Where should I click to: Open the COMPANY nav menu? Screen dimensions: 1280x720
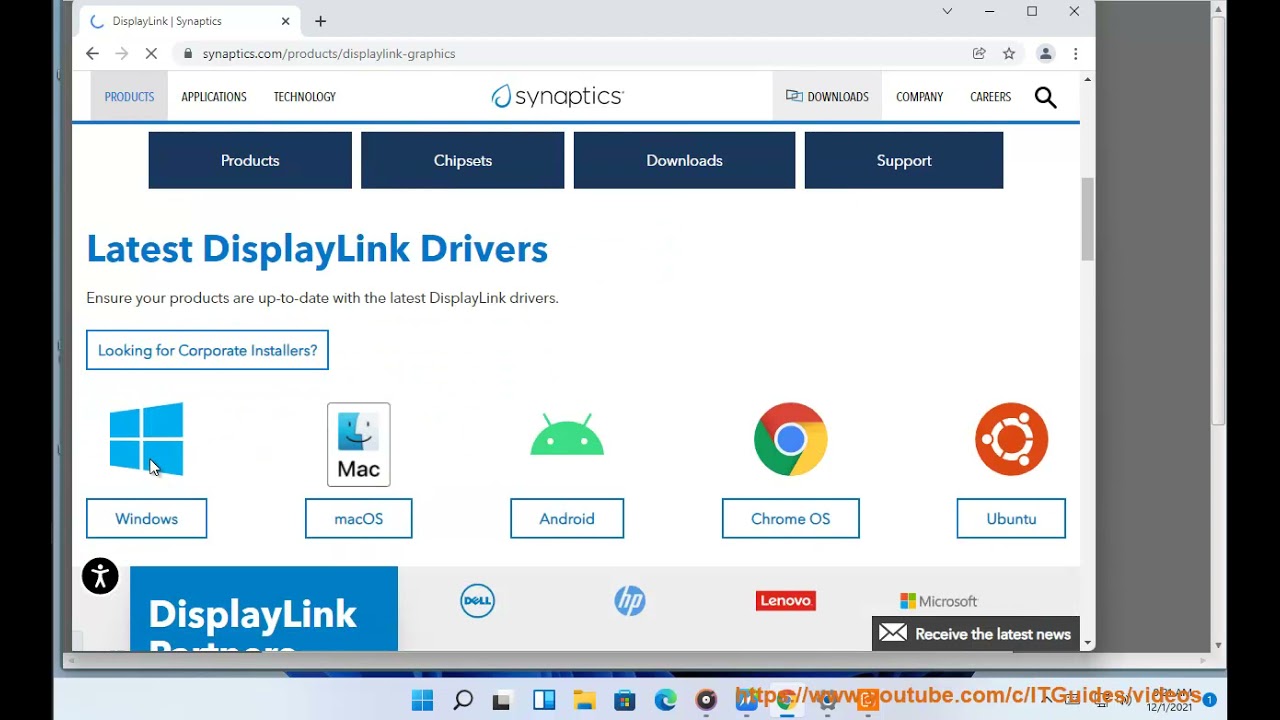click(919, 97)
